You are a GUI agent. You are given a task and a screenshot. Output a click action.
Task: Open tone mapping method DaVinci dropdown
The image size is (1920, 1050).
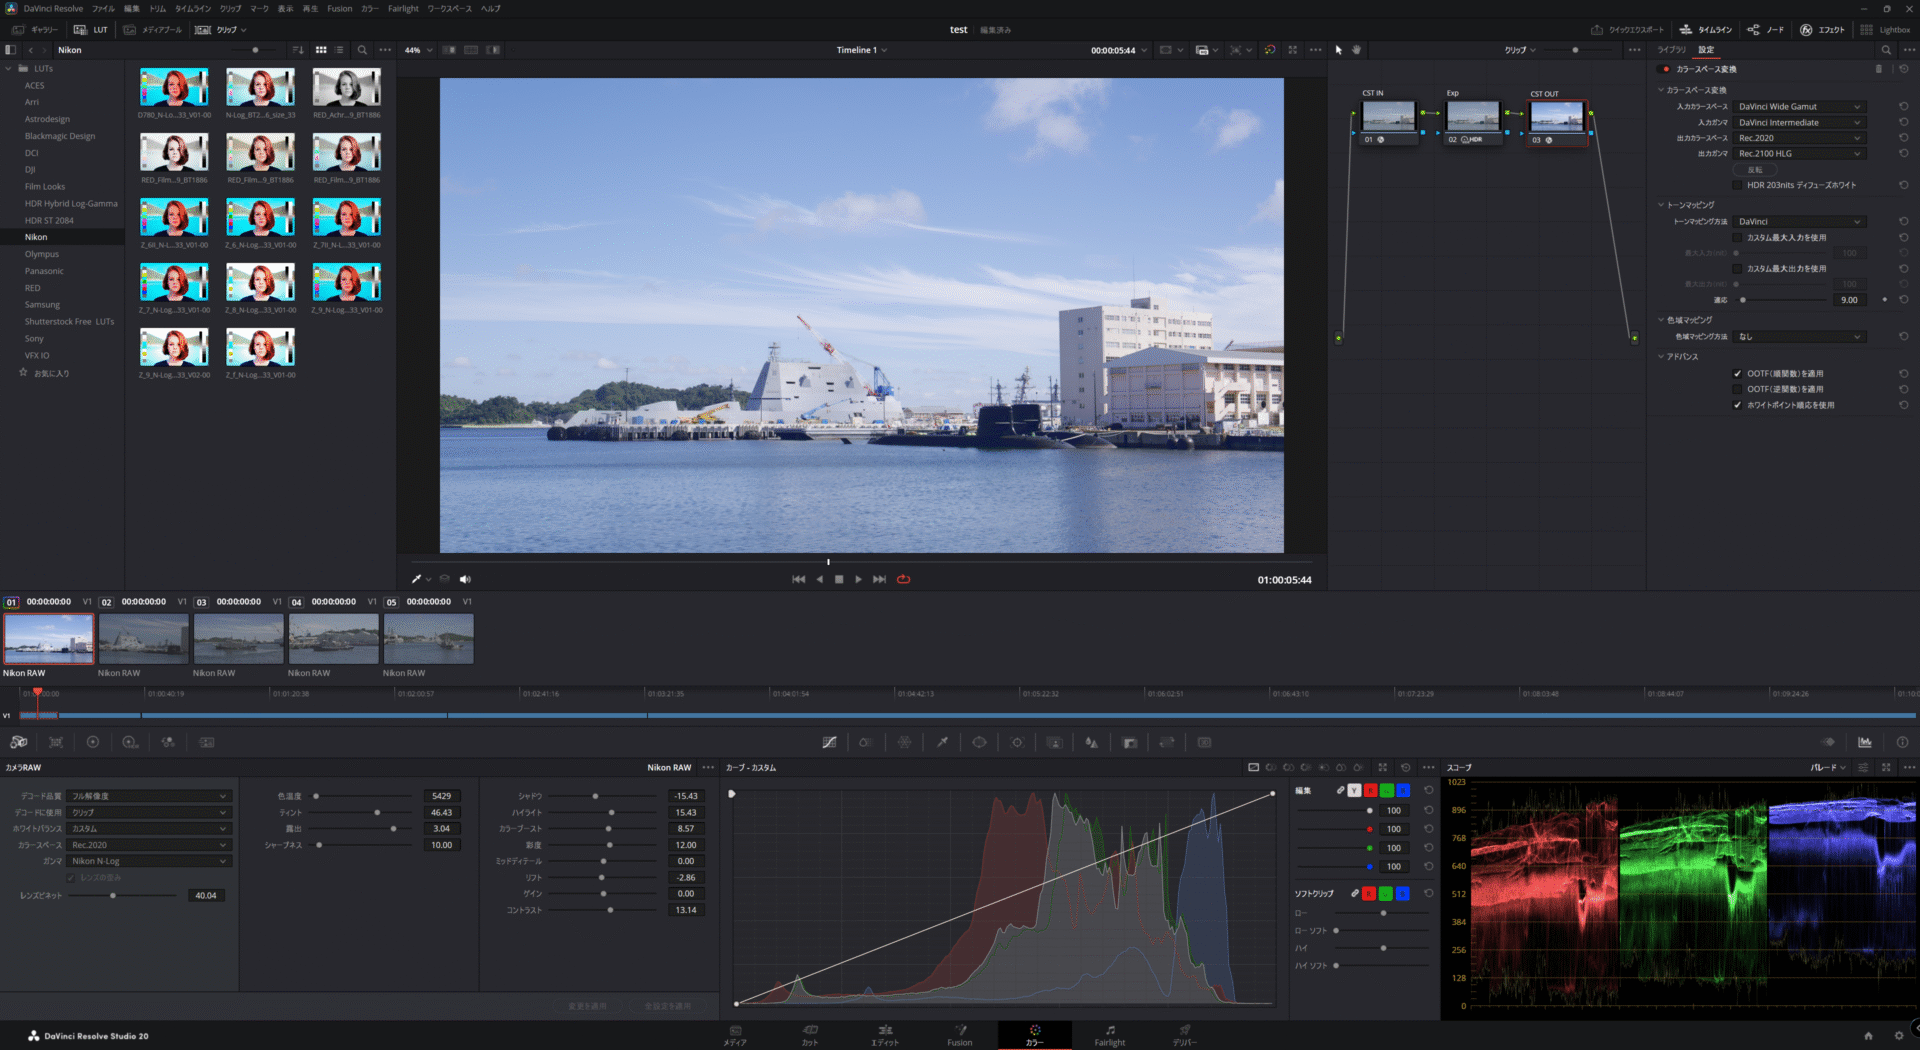point(1800,222)
